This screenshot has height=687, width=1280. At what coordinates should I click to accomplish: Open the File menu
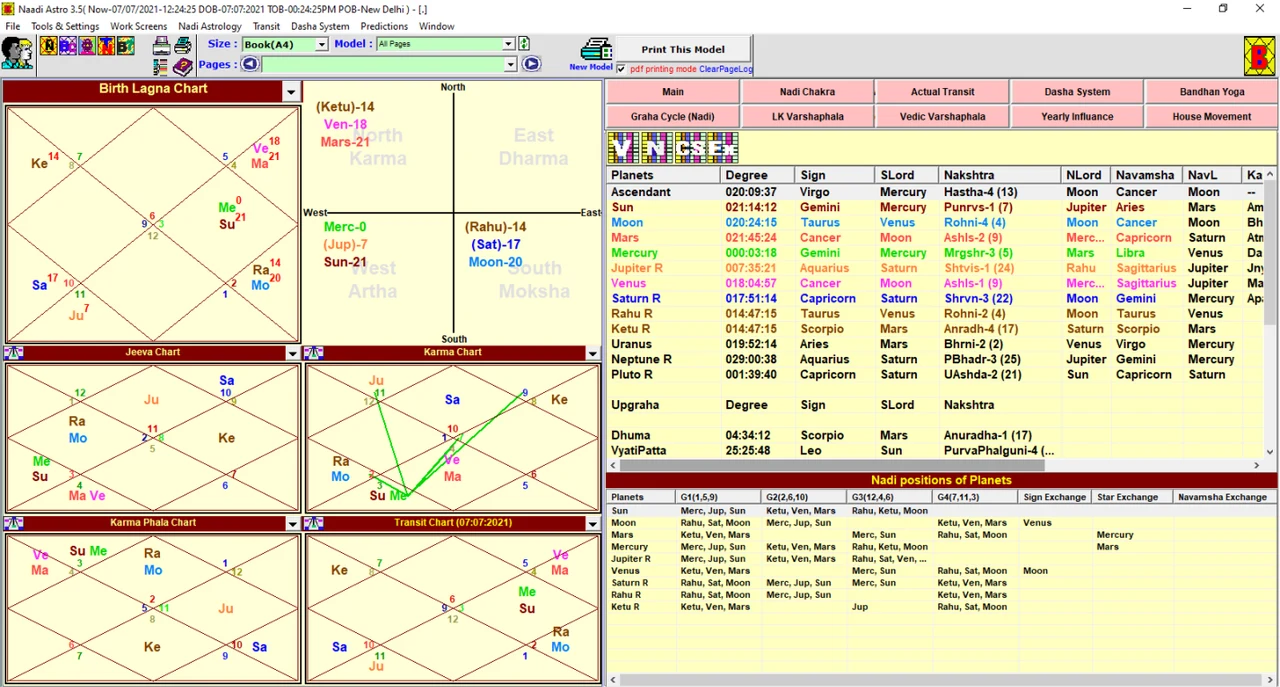pyautogui.click(x=13, y=26)
